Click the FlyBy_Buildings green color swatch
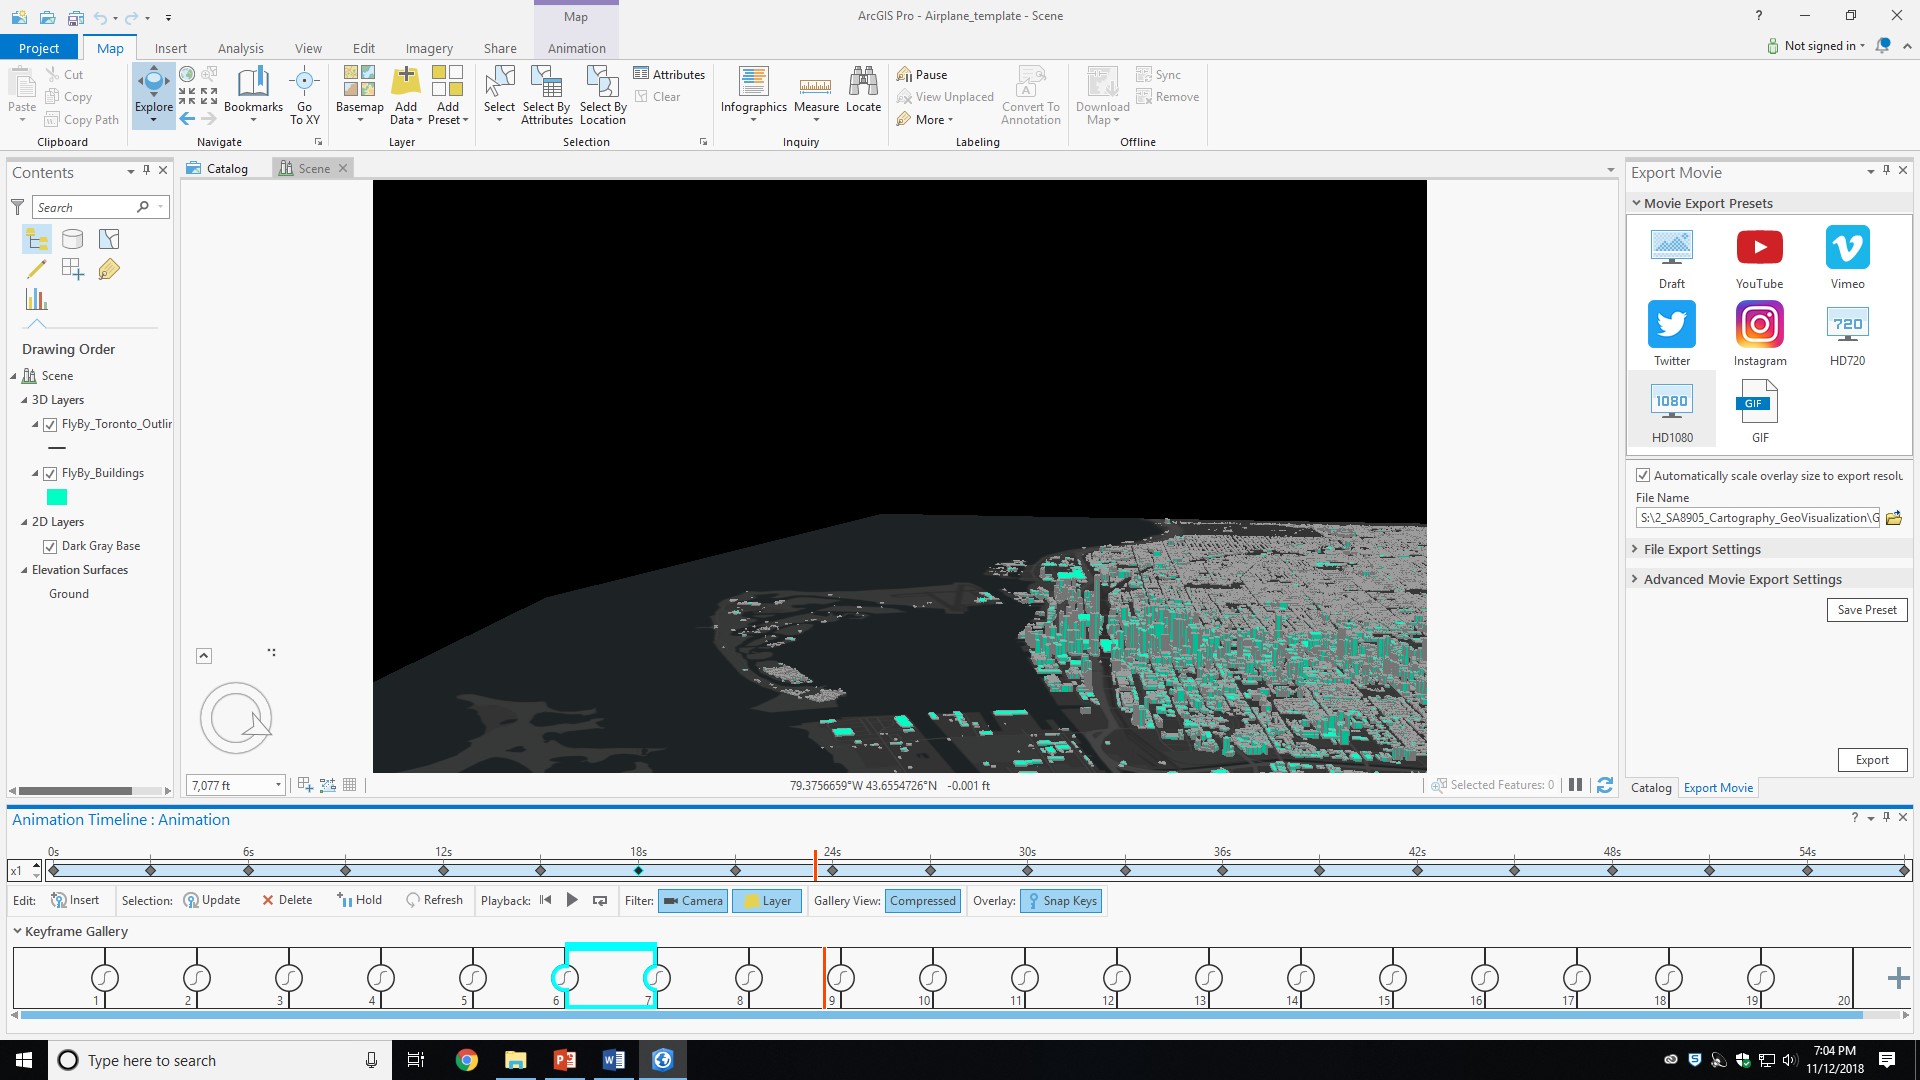Screen dimensions: 1920x1080 tap(57, 497)
